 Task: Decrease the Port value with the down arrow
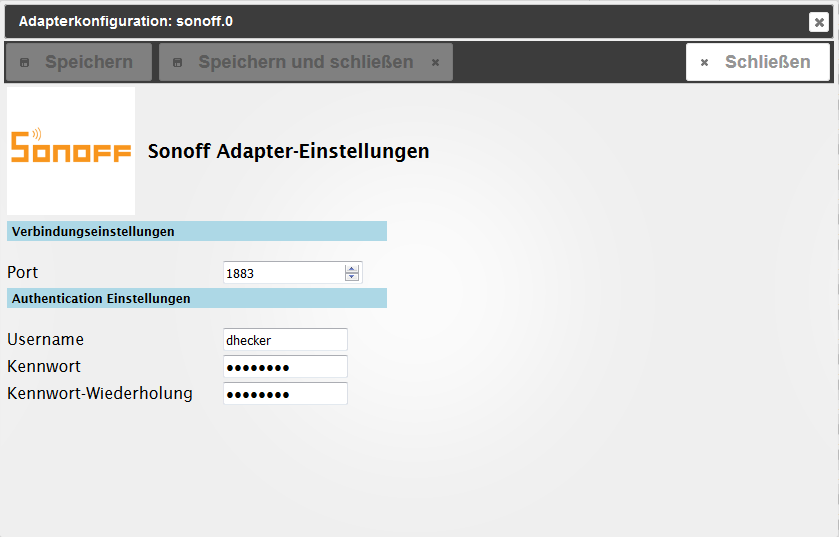352,277
